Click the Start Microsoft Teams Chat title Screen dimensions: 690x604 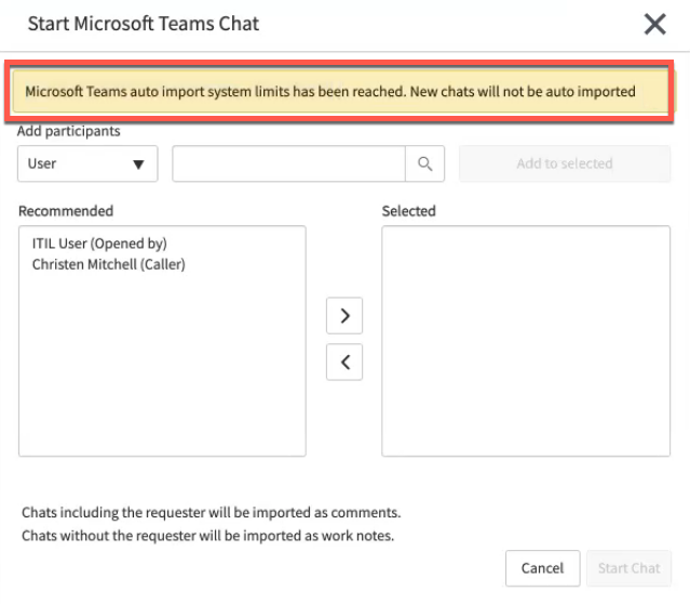tap(143, 24)
